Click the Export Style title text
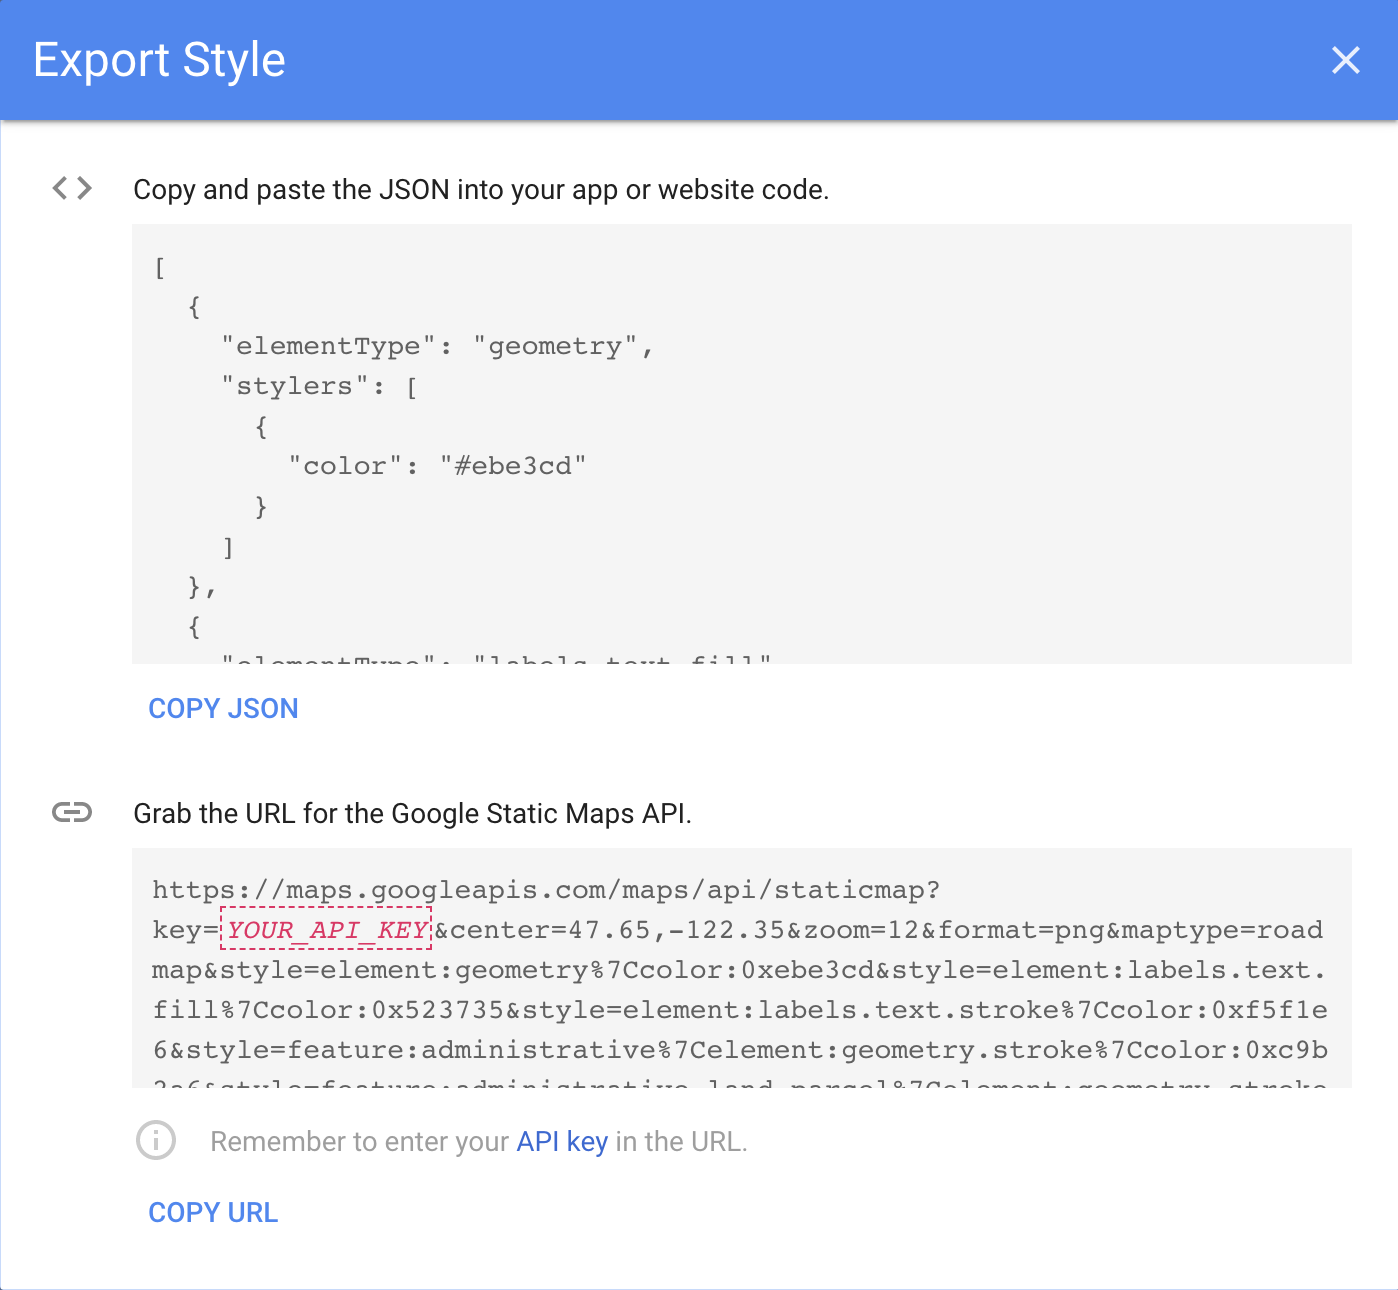The width and height of the screenshot is (1398, 1290). tap(160, 60)
